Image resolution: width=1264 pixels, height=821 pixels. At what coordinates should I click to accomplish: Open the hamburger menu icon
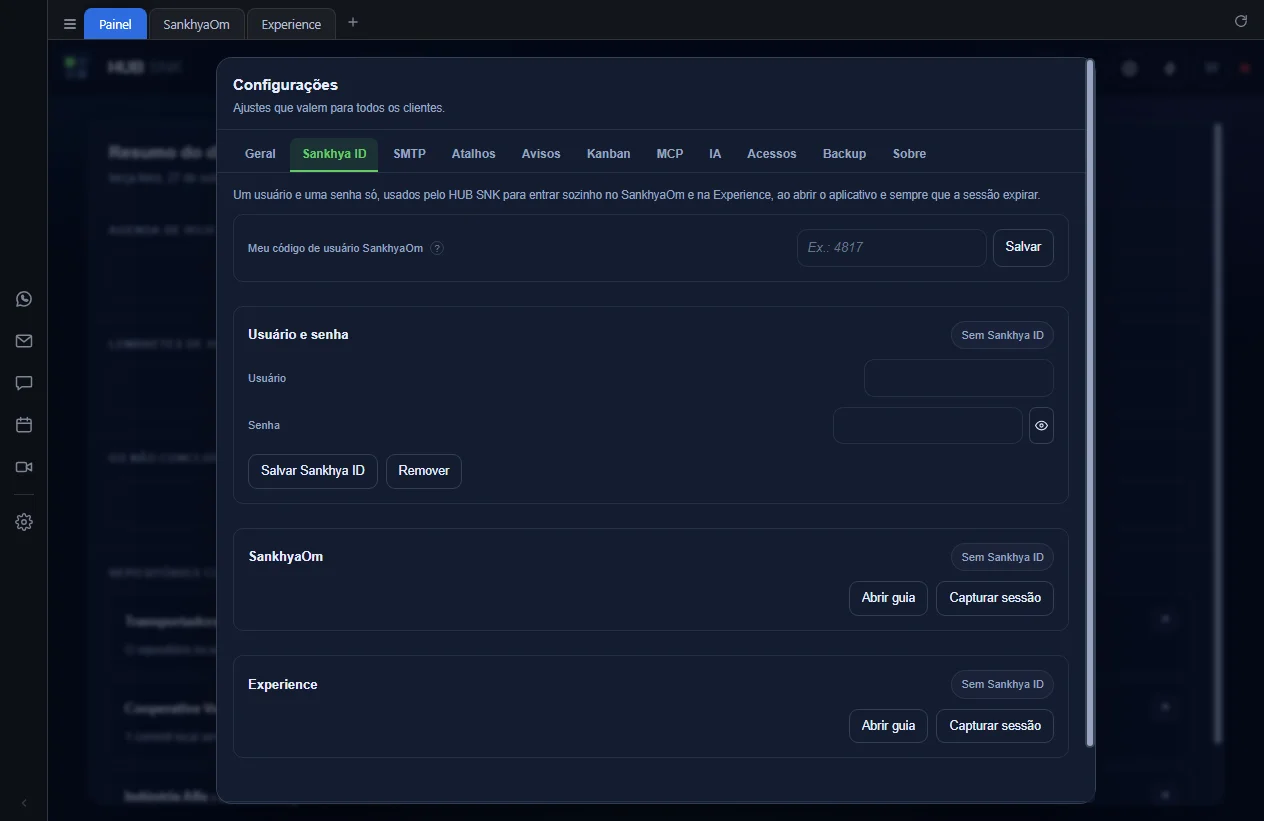(70, 24)
